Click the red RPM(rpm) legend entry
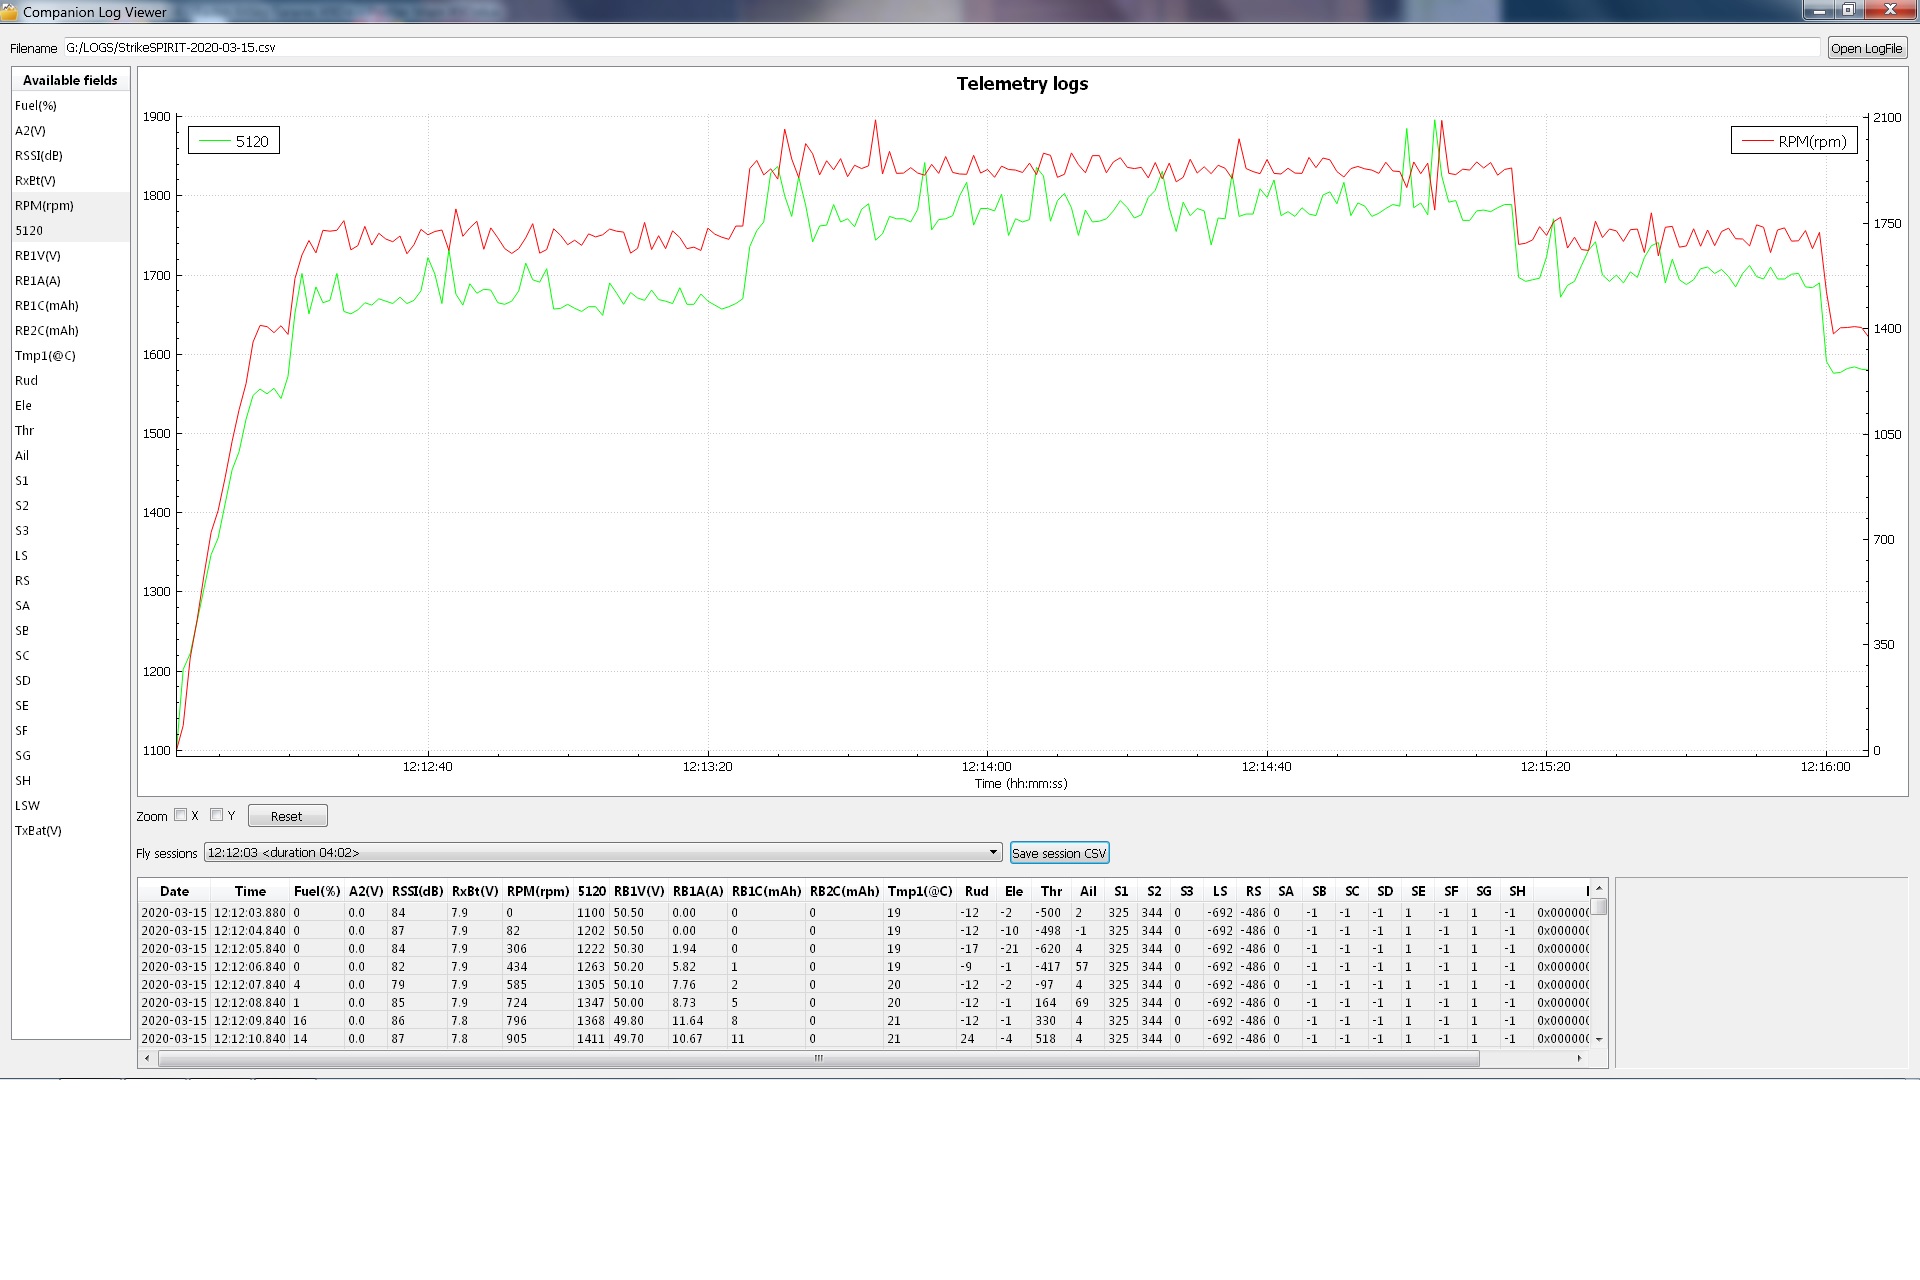1920x1280 pixels. pyautogui.click(x=1794, y=141)
